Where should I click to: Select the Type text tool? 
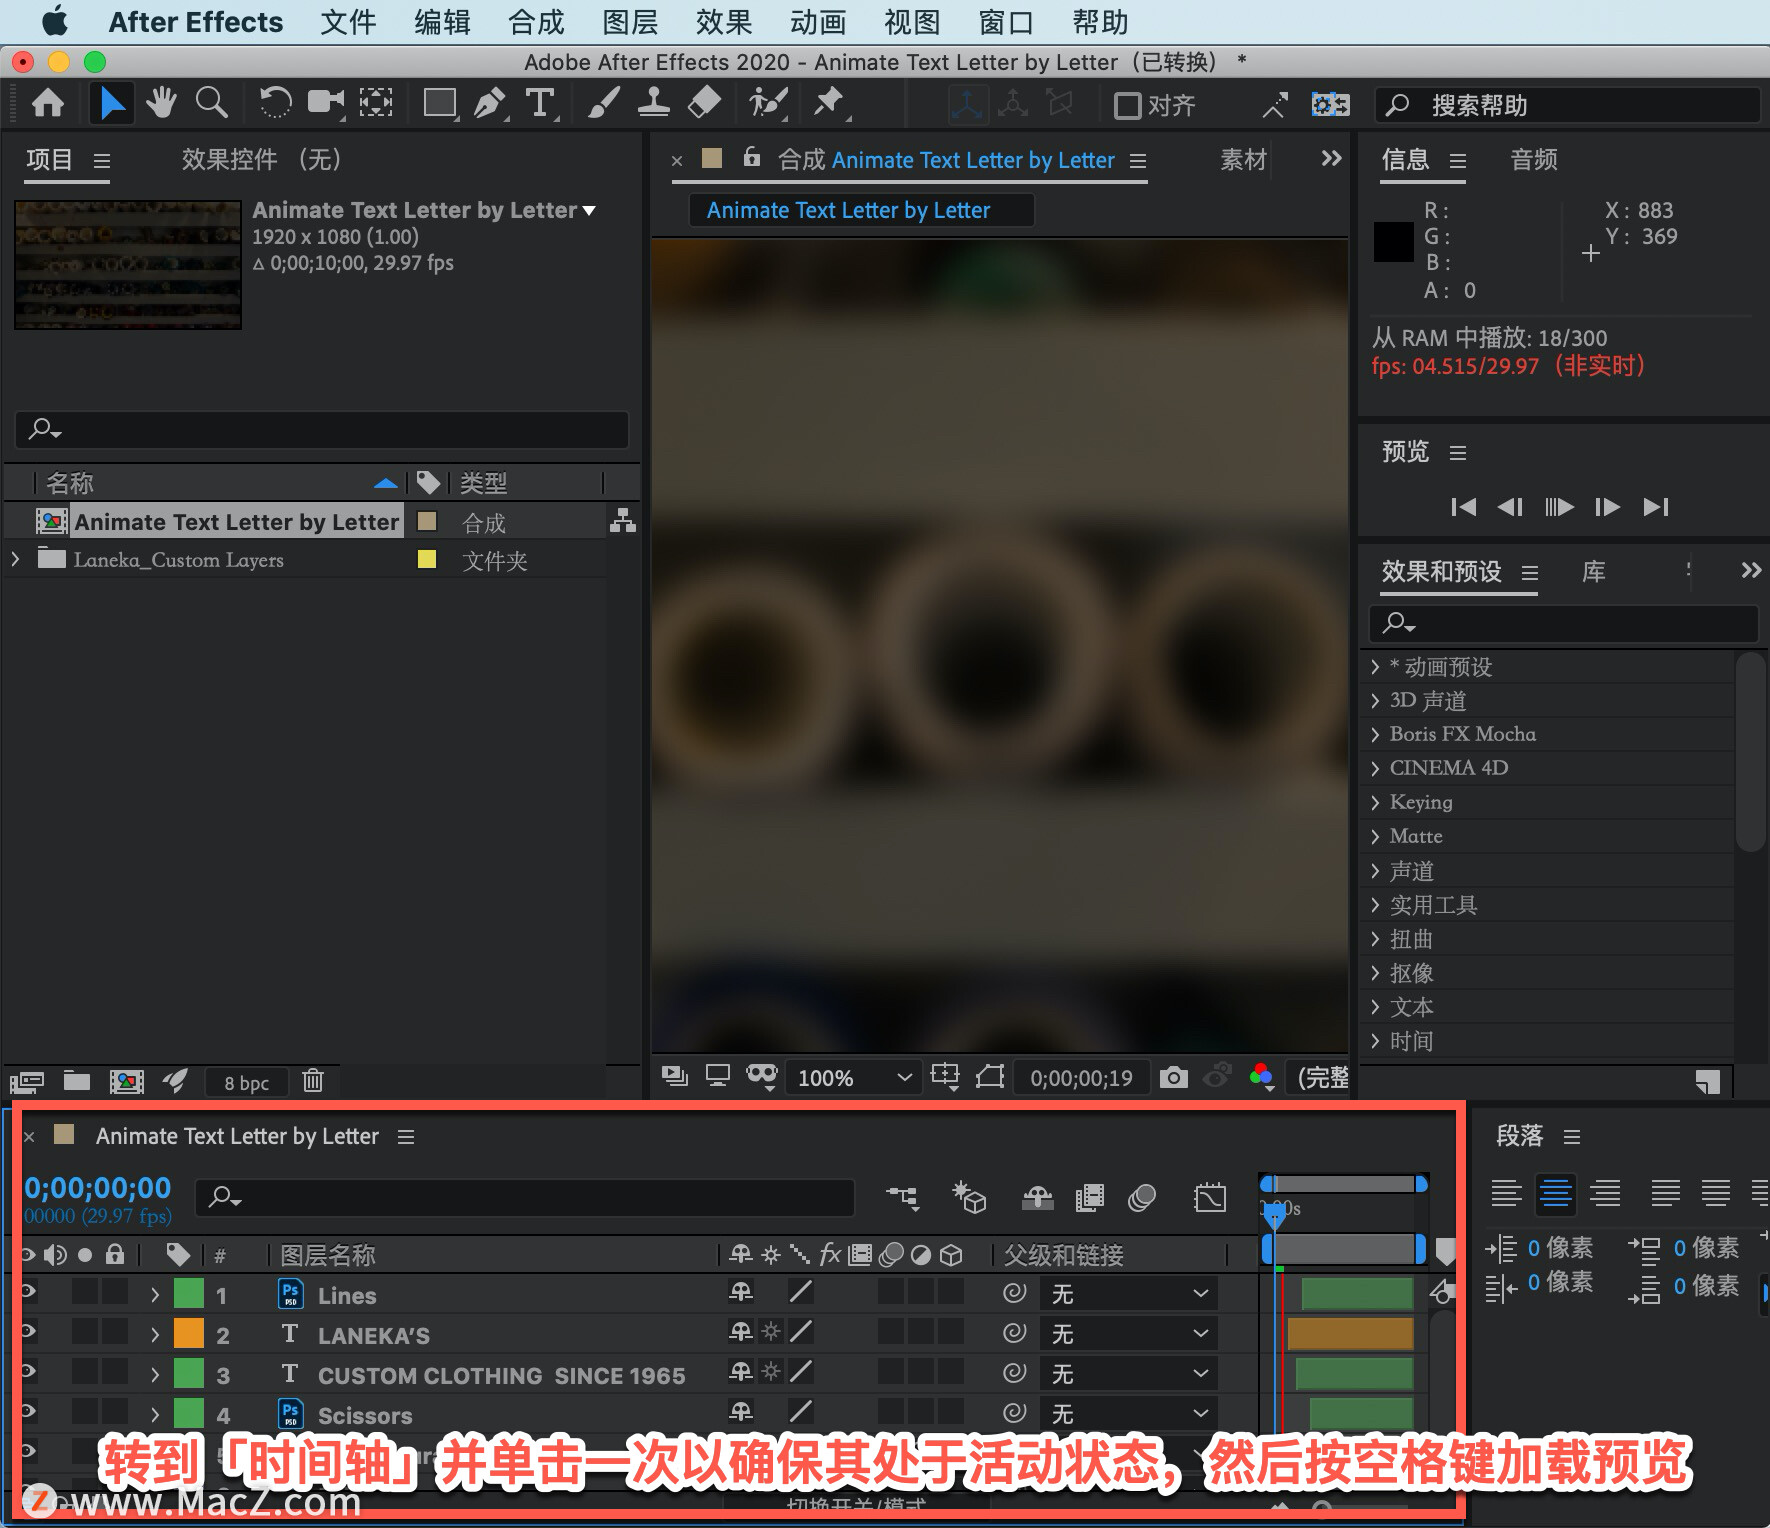click(540, 103)
